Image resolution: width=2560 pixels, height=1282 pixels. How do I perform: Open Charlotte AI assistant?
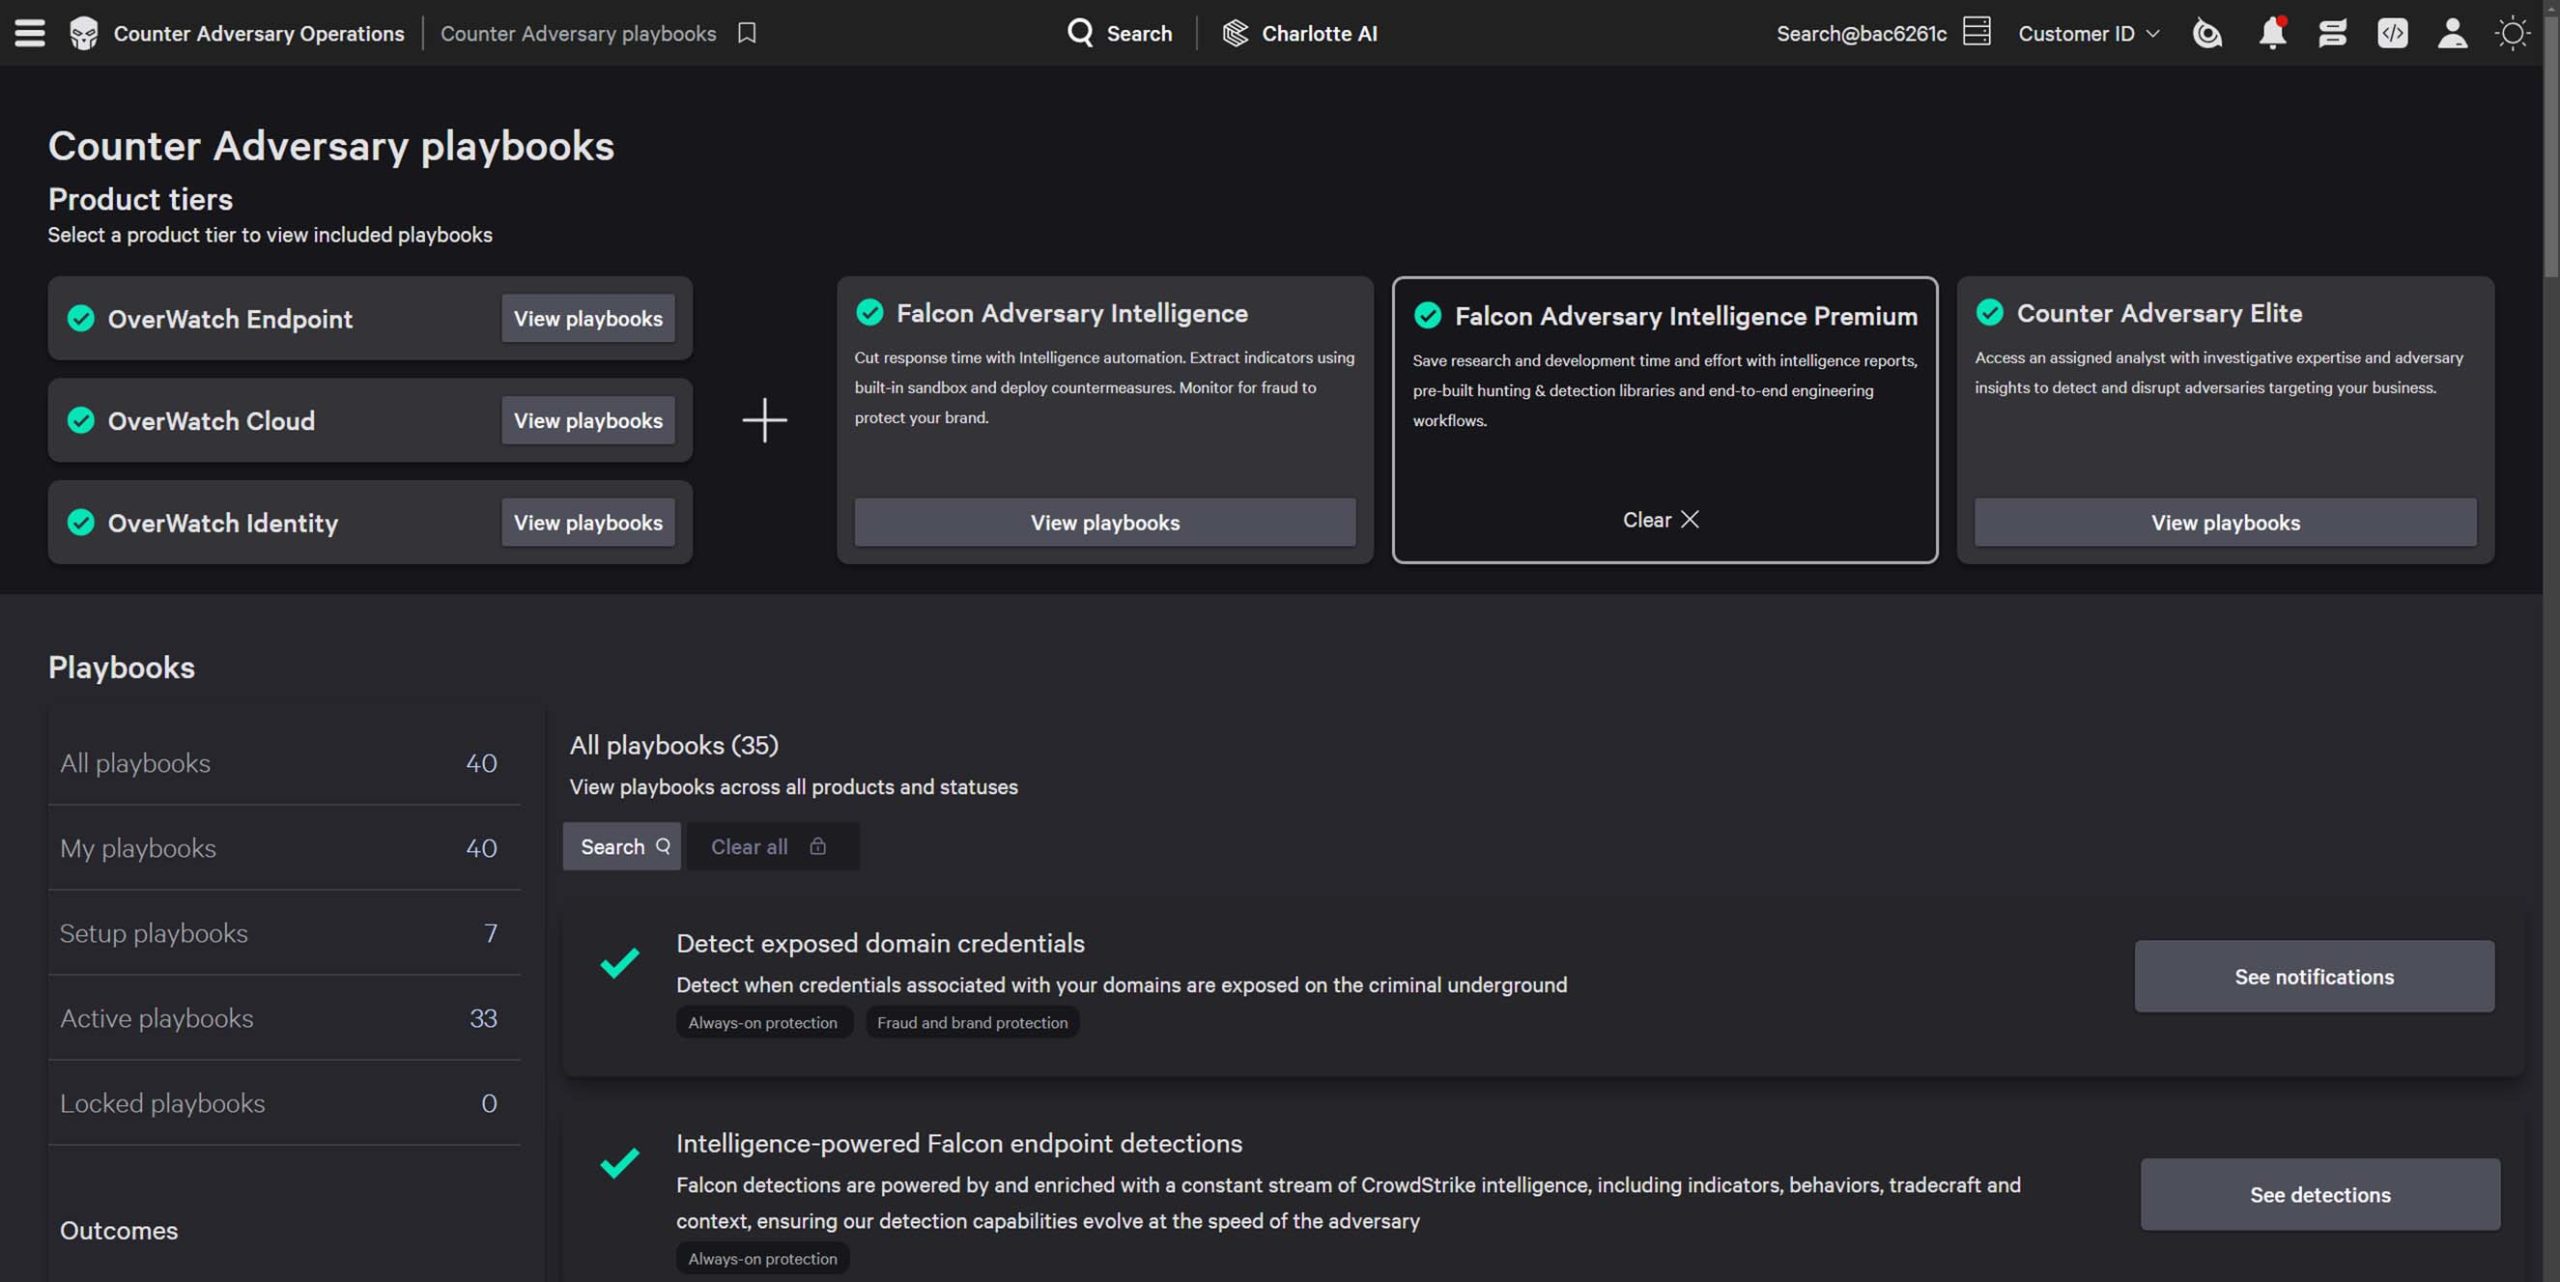coord(1299,33)
